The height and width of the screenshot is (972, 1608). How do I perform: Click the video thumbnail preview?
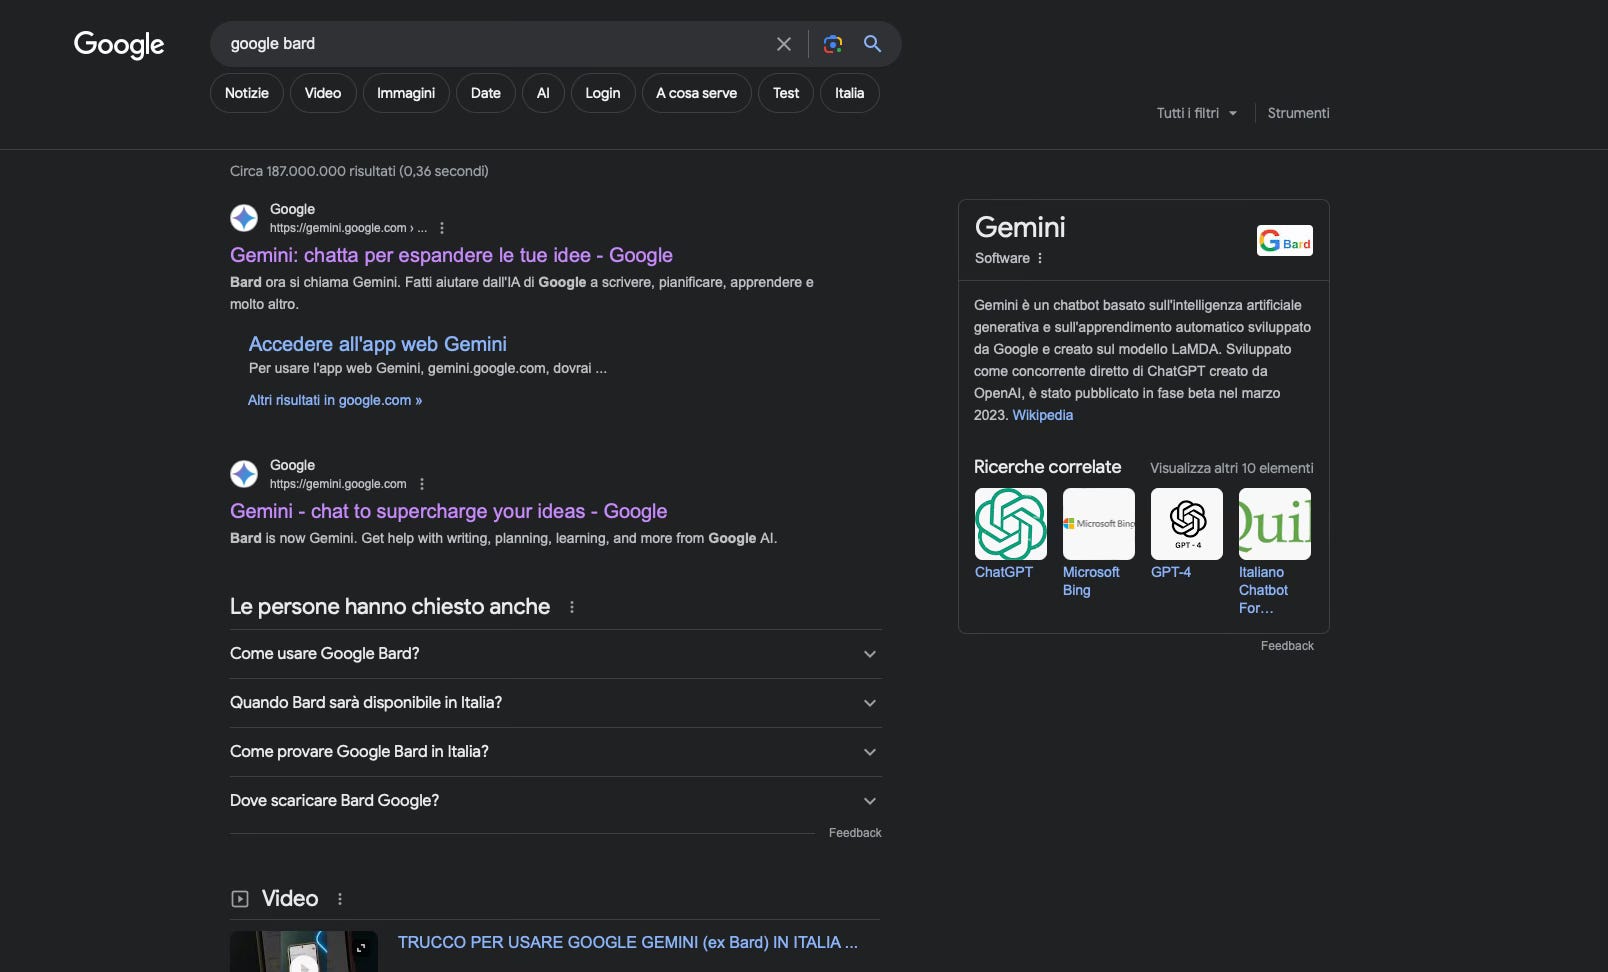[304, 951]
